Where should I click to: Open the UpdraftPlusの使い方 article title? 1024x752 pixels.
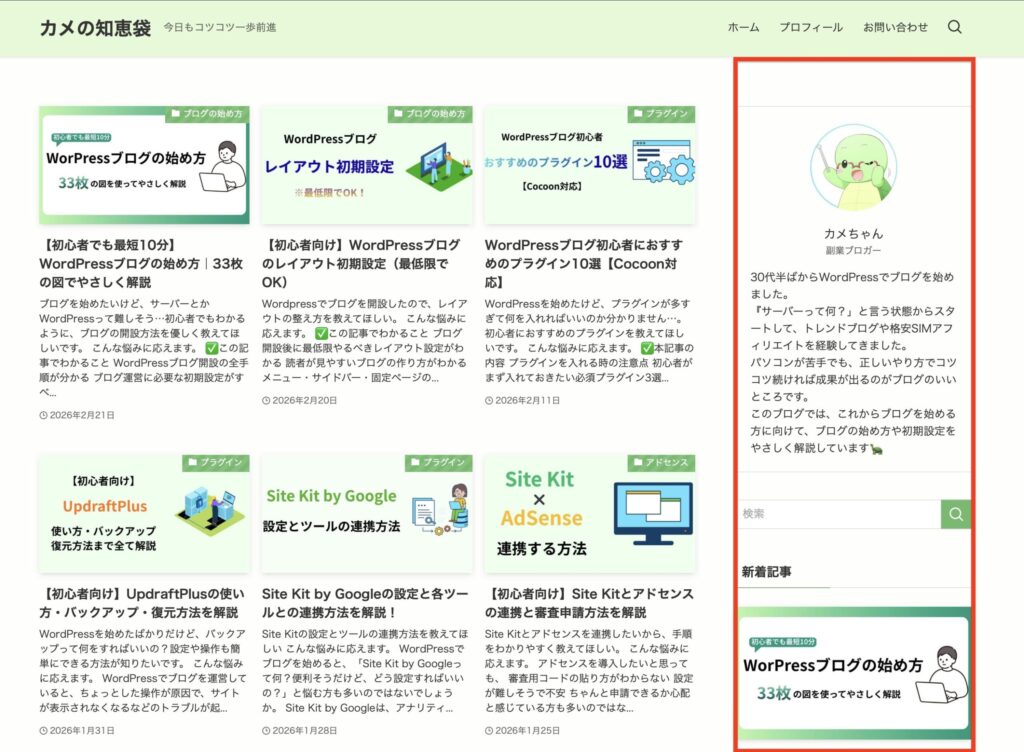click(x=141, y=603)
